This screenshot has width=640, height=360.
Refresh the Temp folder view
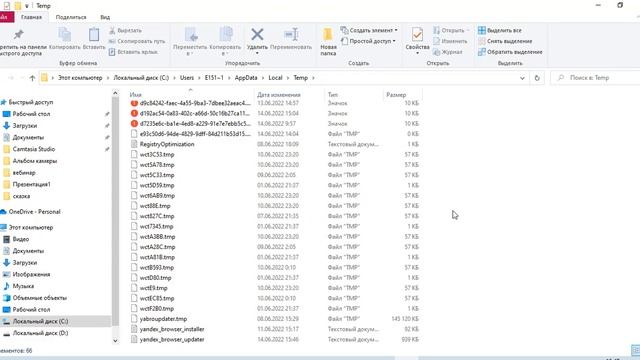click(537, 78)
